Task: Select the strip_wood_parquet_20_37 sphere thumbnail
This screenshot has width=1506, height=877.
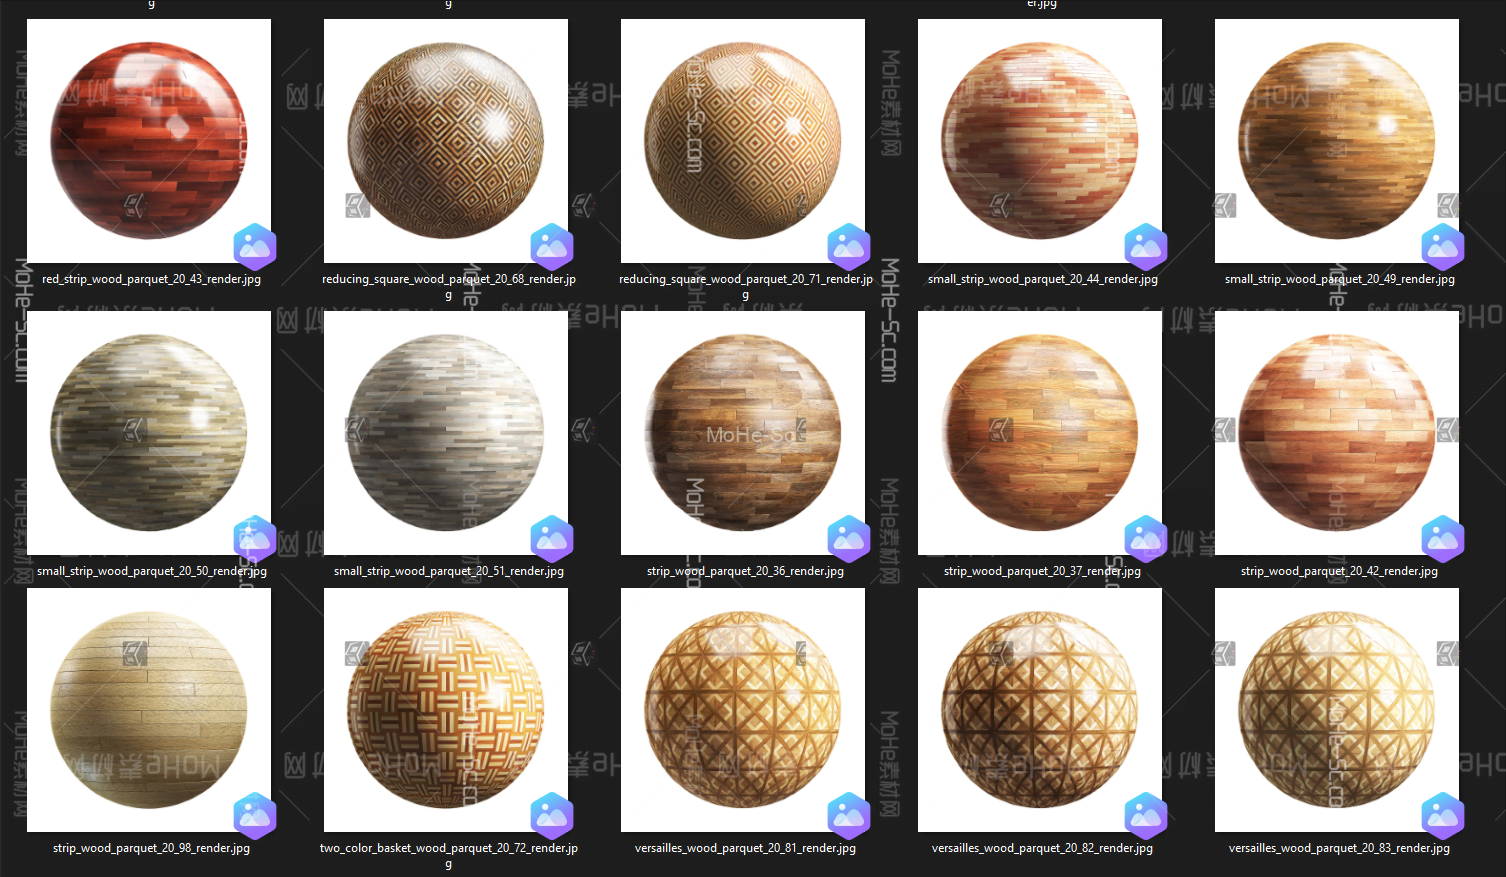Action: click(x=1040, y=433)
